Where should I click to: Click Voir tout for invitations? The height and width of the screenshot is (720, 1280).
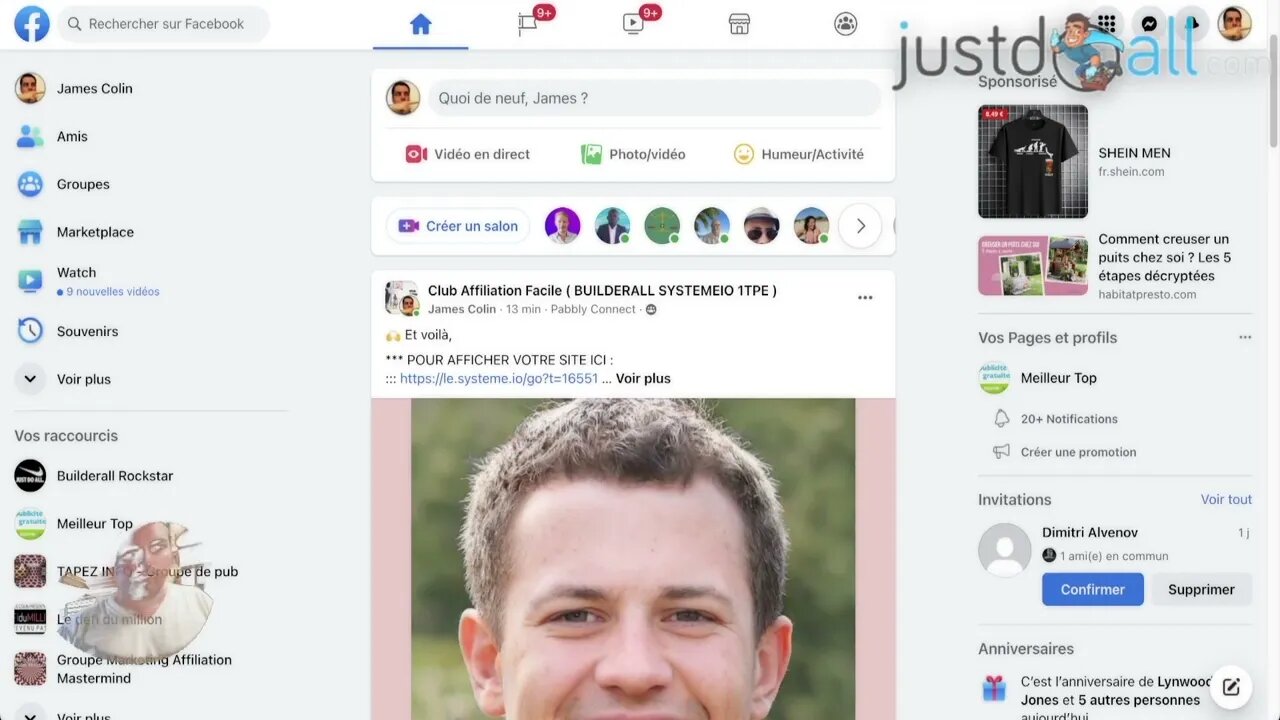point(1226,499)
